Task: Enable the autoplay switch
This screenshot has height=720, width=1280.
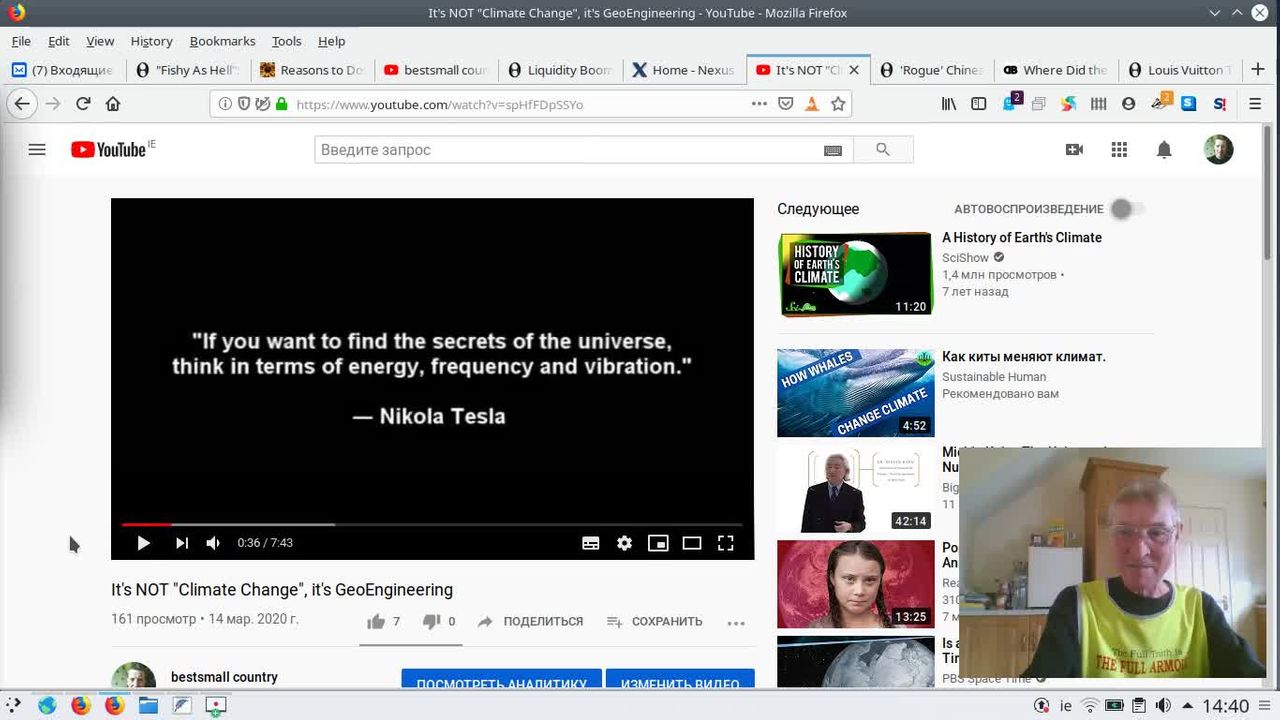Action: (1127, 209)
